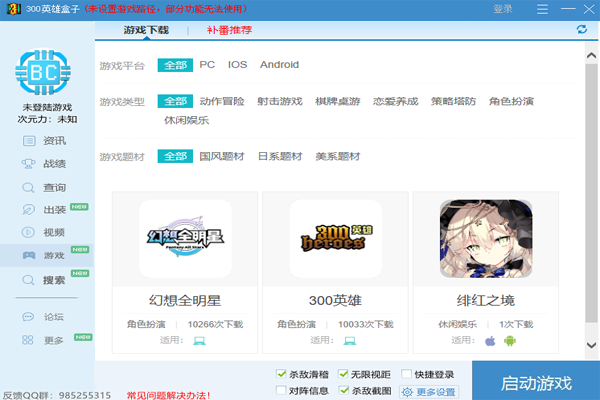Filter game type 棋牌桌游
The height and width of the screenshot is (400, 600).
338,101
